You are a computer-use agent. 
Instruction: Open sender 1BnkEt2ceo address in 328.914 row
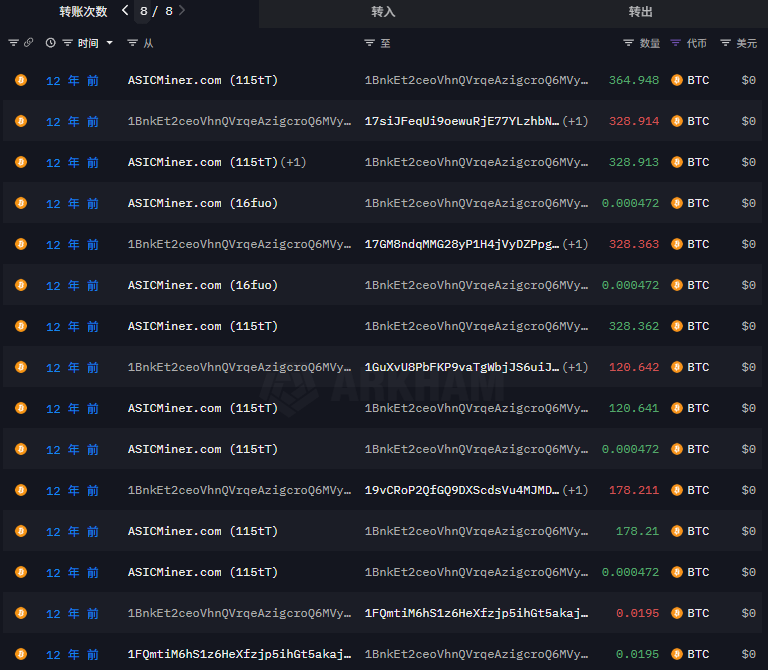(240, 121)
